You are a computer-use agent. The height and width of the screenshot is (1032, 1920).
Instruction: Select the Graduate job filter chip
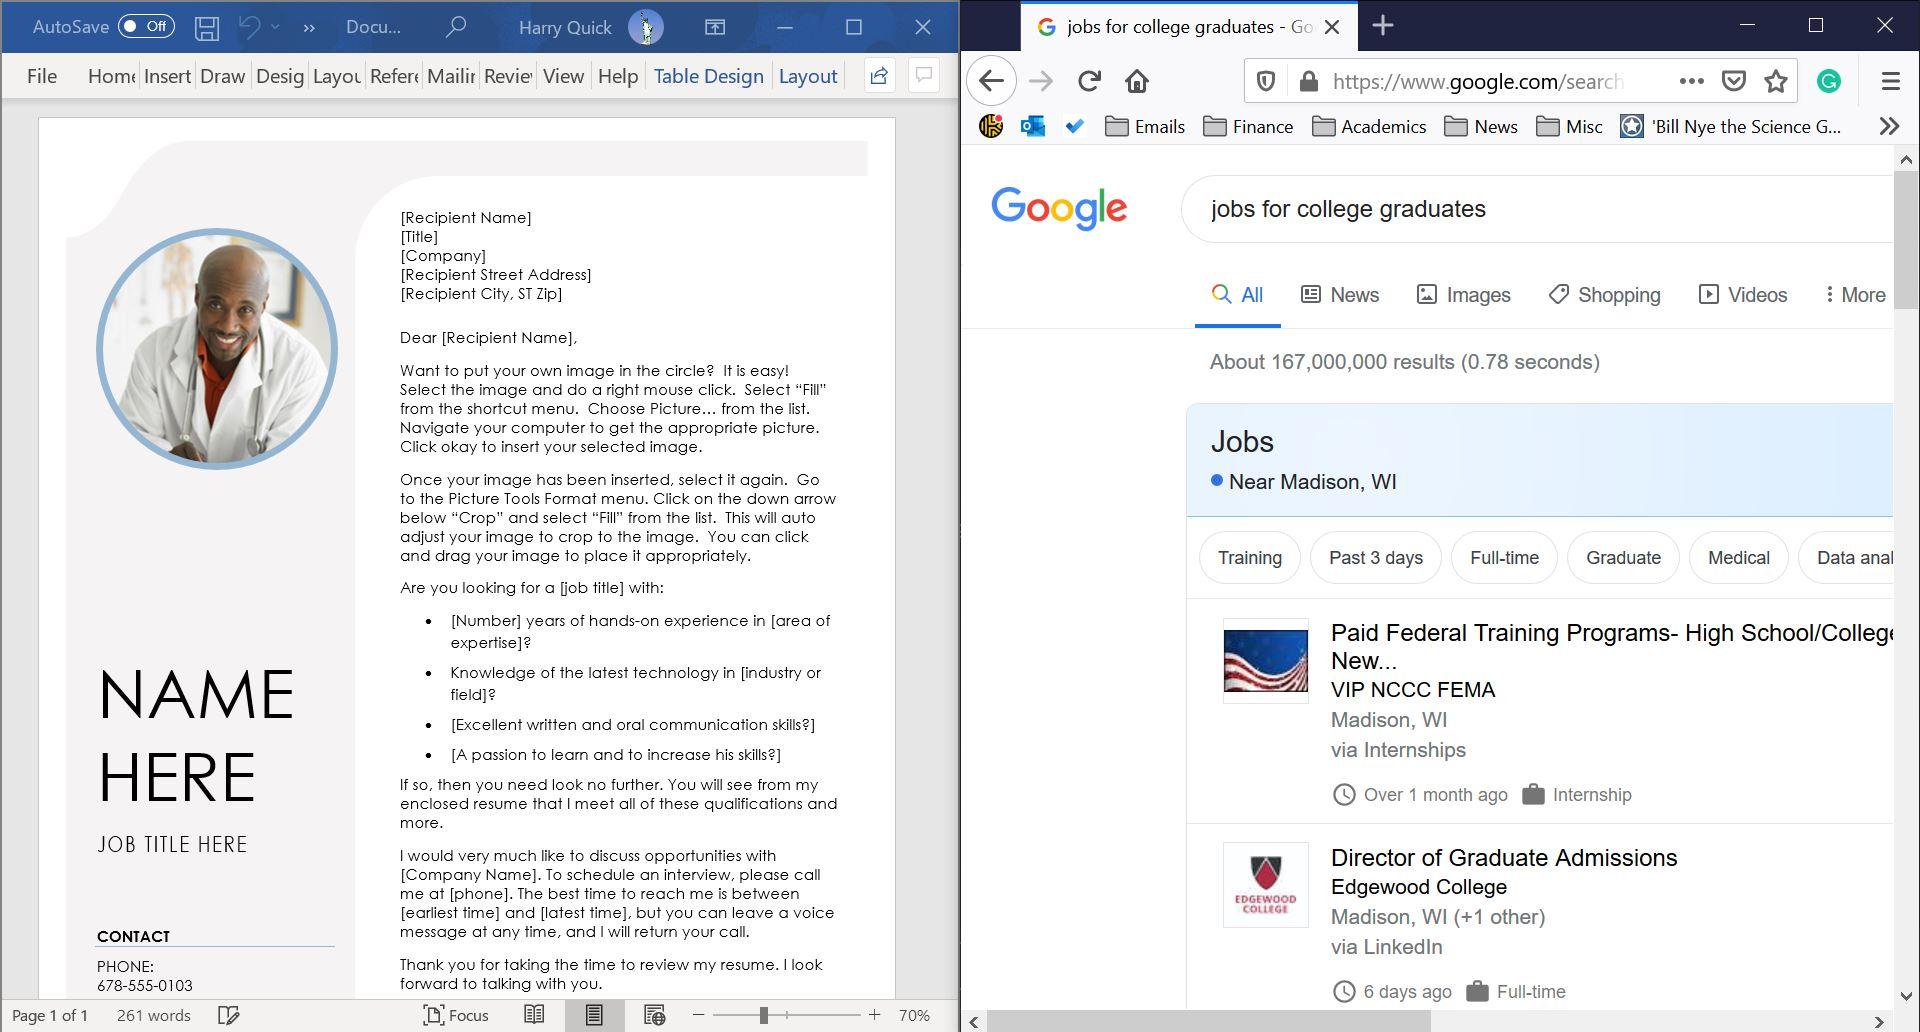[1622, 557]
